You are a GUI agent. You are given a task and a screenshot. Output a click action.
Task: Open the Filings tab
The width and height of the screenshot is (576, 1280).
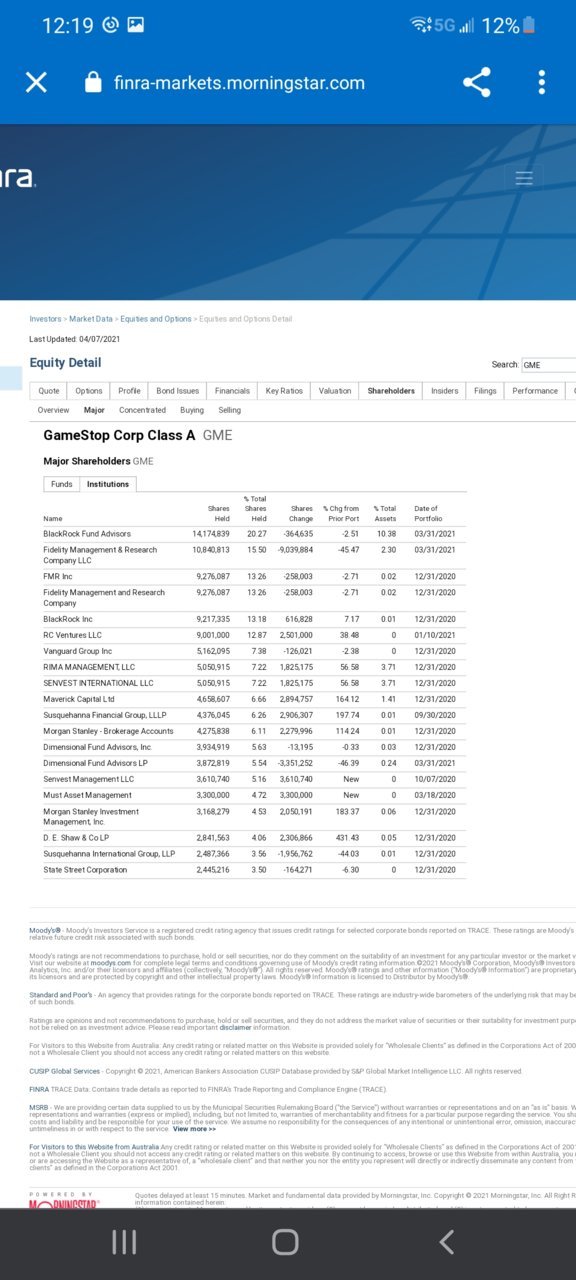click(485, 391)
